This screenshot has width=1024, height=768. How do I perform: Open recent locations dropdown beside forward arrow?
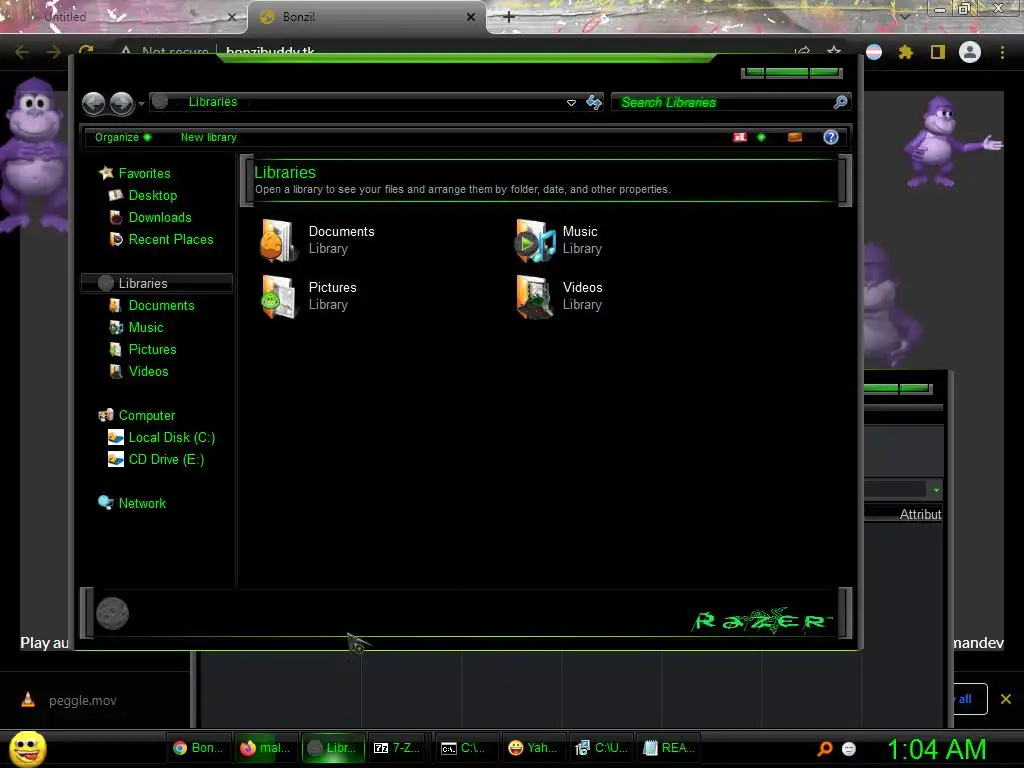[x=141, y=104]
